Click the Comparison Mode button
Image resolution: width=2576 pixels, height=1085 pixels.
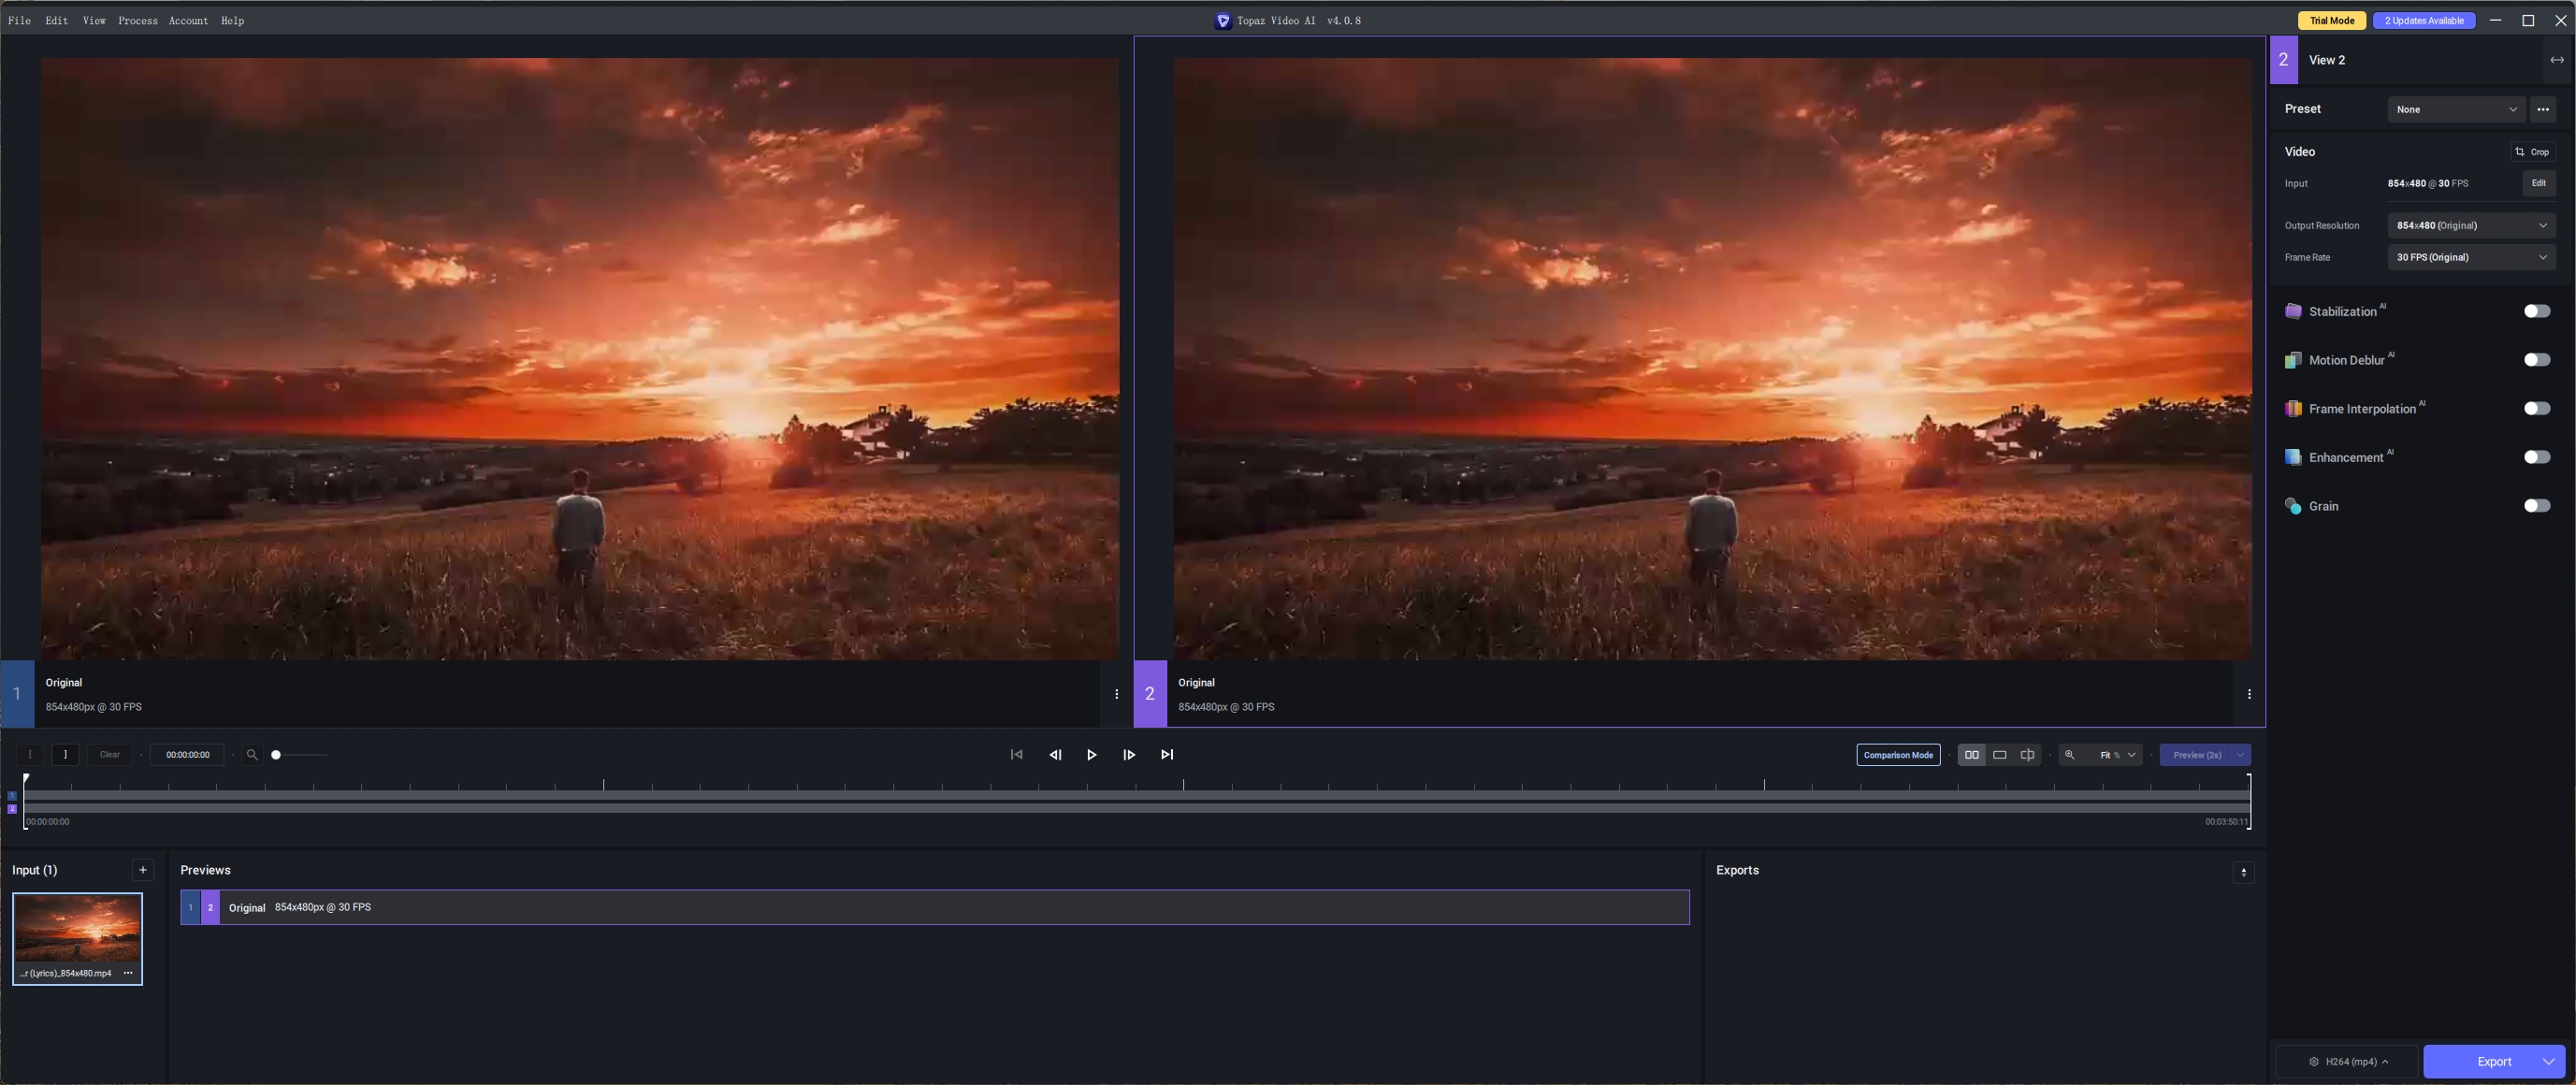(x=1898, y=755)
